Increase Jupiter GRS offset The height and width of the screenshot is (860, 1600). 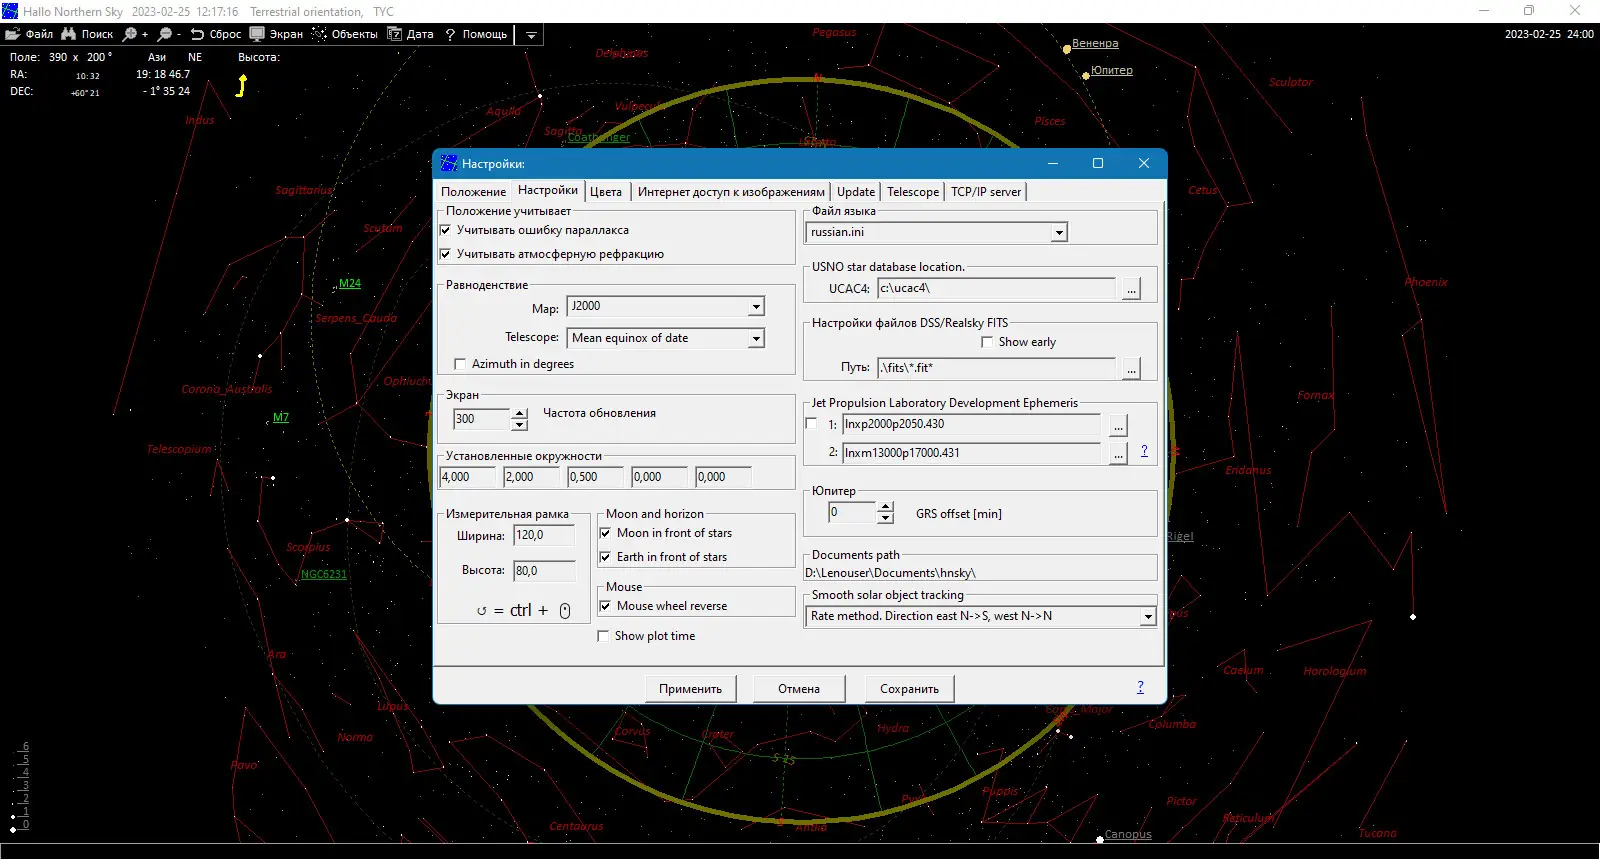click(x=885, y=508)
